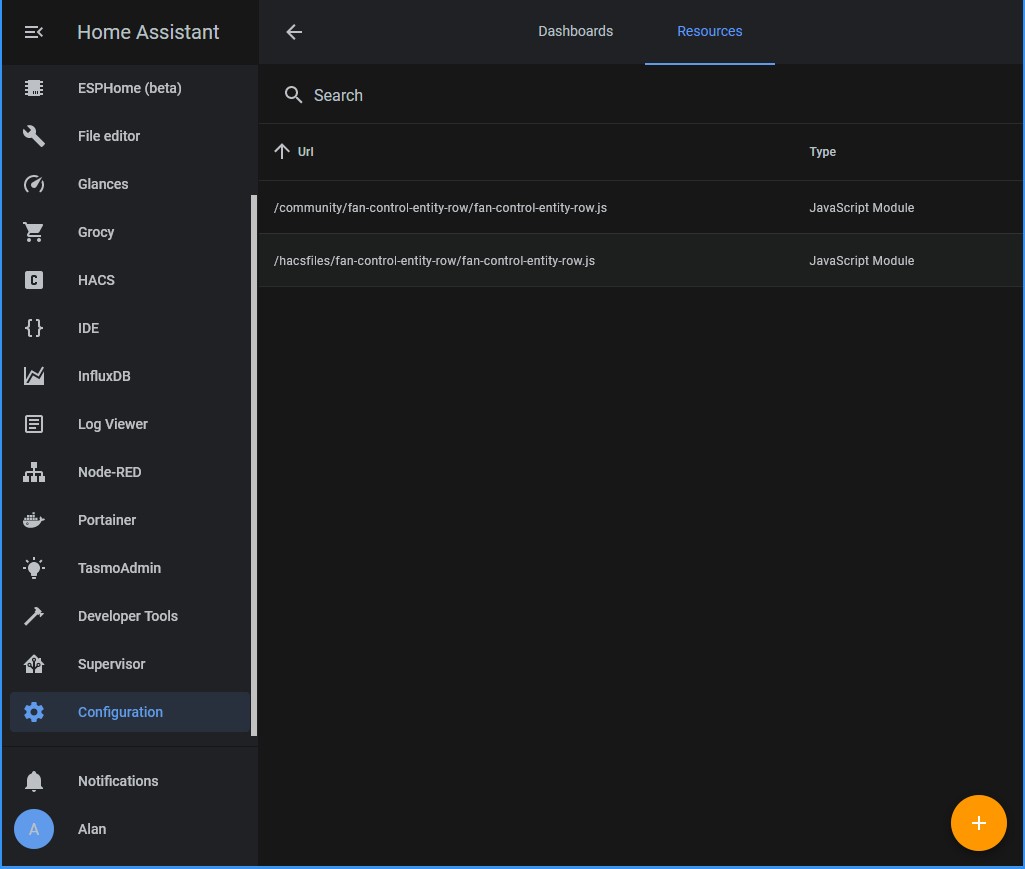Open the InfluxDB chart icon
This screenshot has height=869, width=1025.
point(33,376)
